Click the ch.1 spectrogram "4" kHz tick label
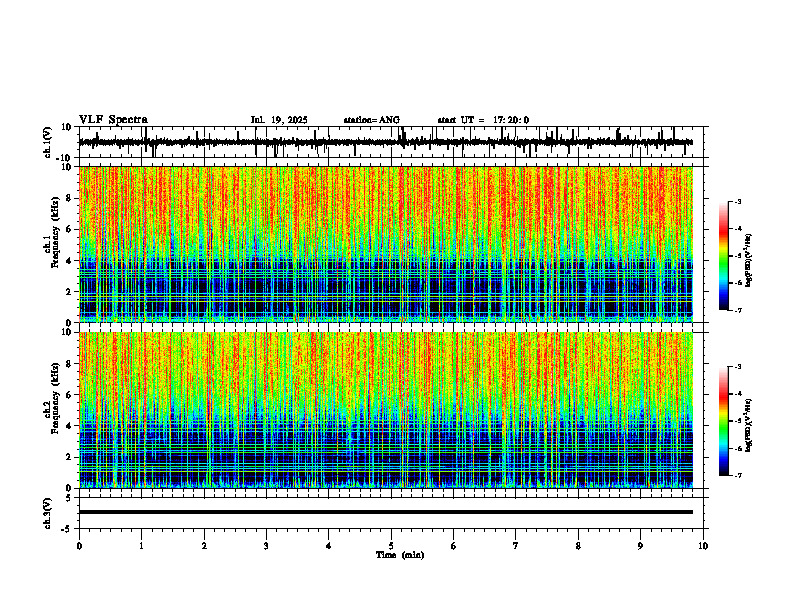 coord(69,261)
